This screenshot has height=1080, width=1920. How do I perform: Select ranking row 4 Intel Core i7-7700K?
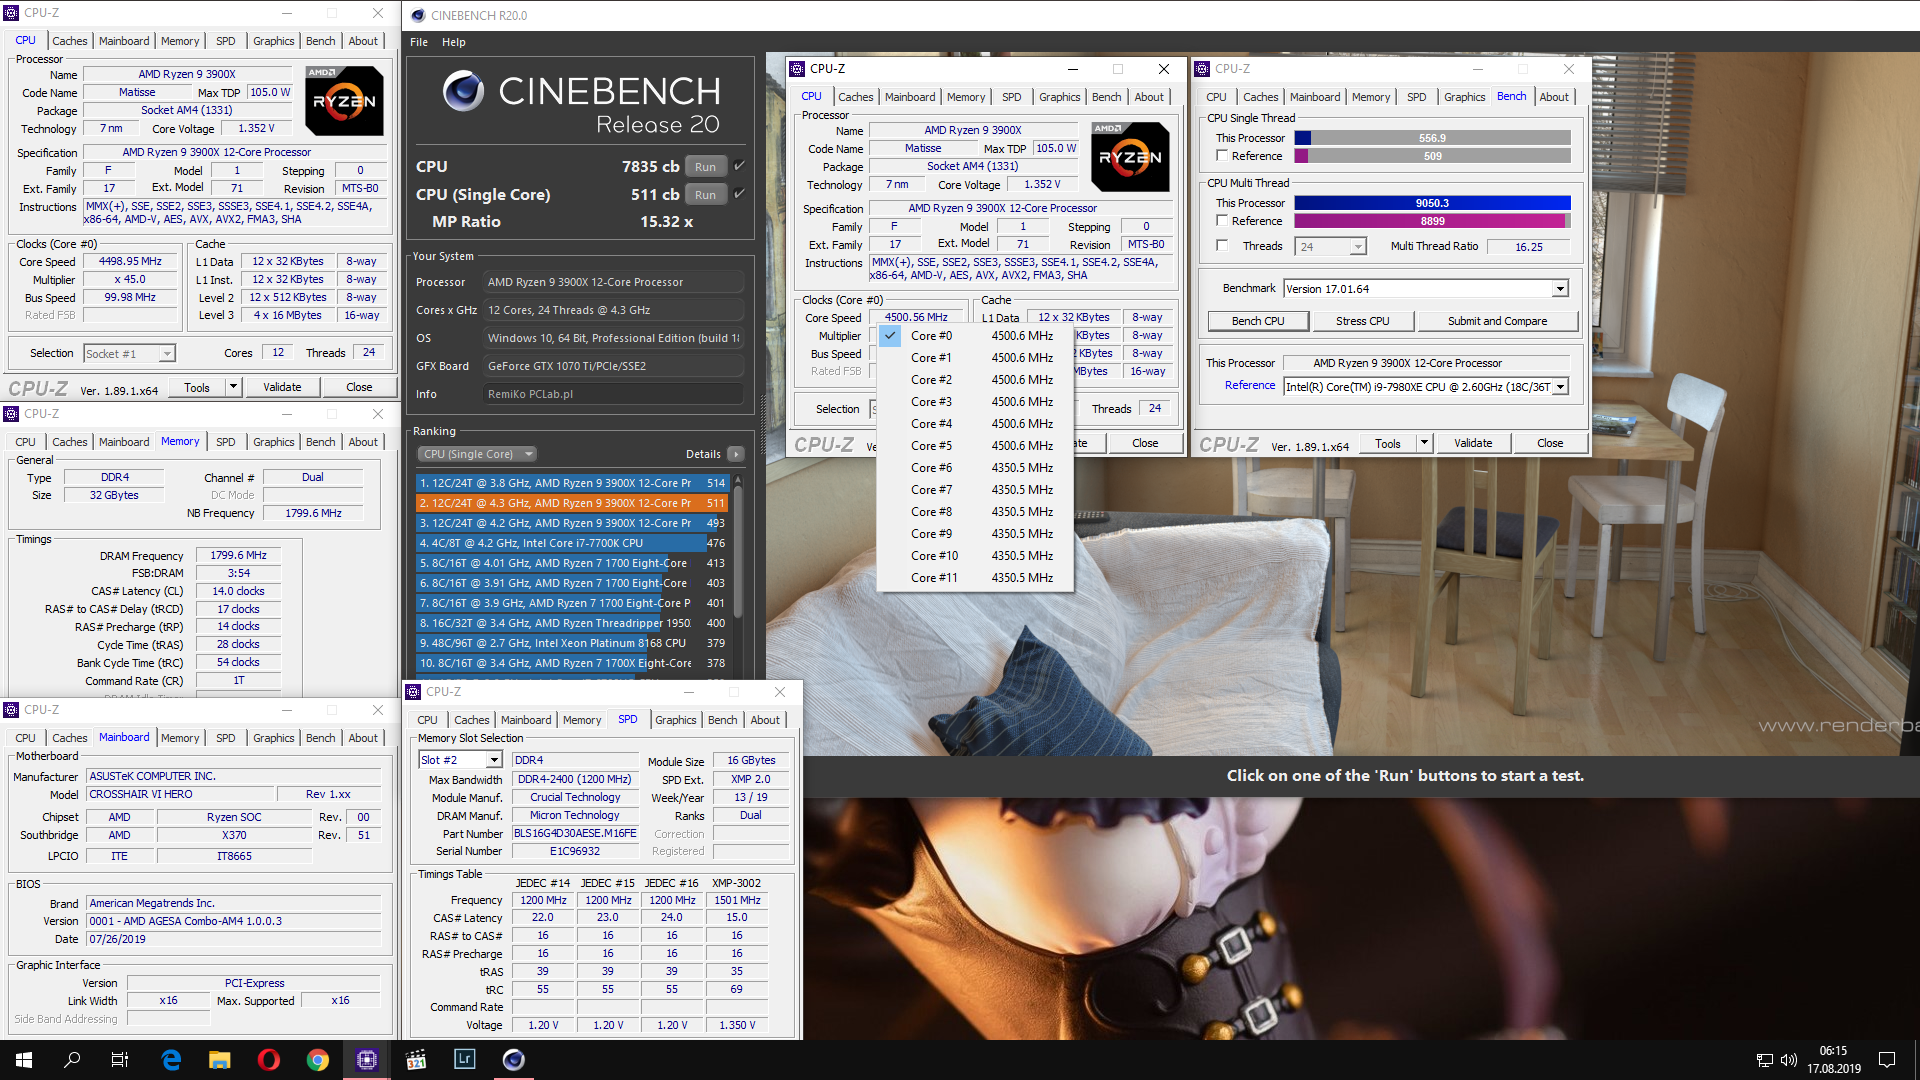pyautogui.click(x=571, y=543)
